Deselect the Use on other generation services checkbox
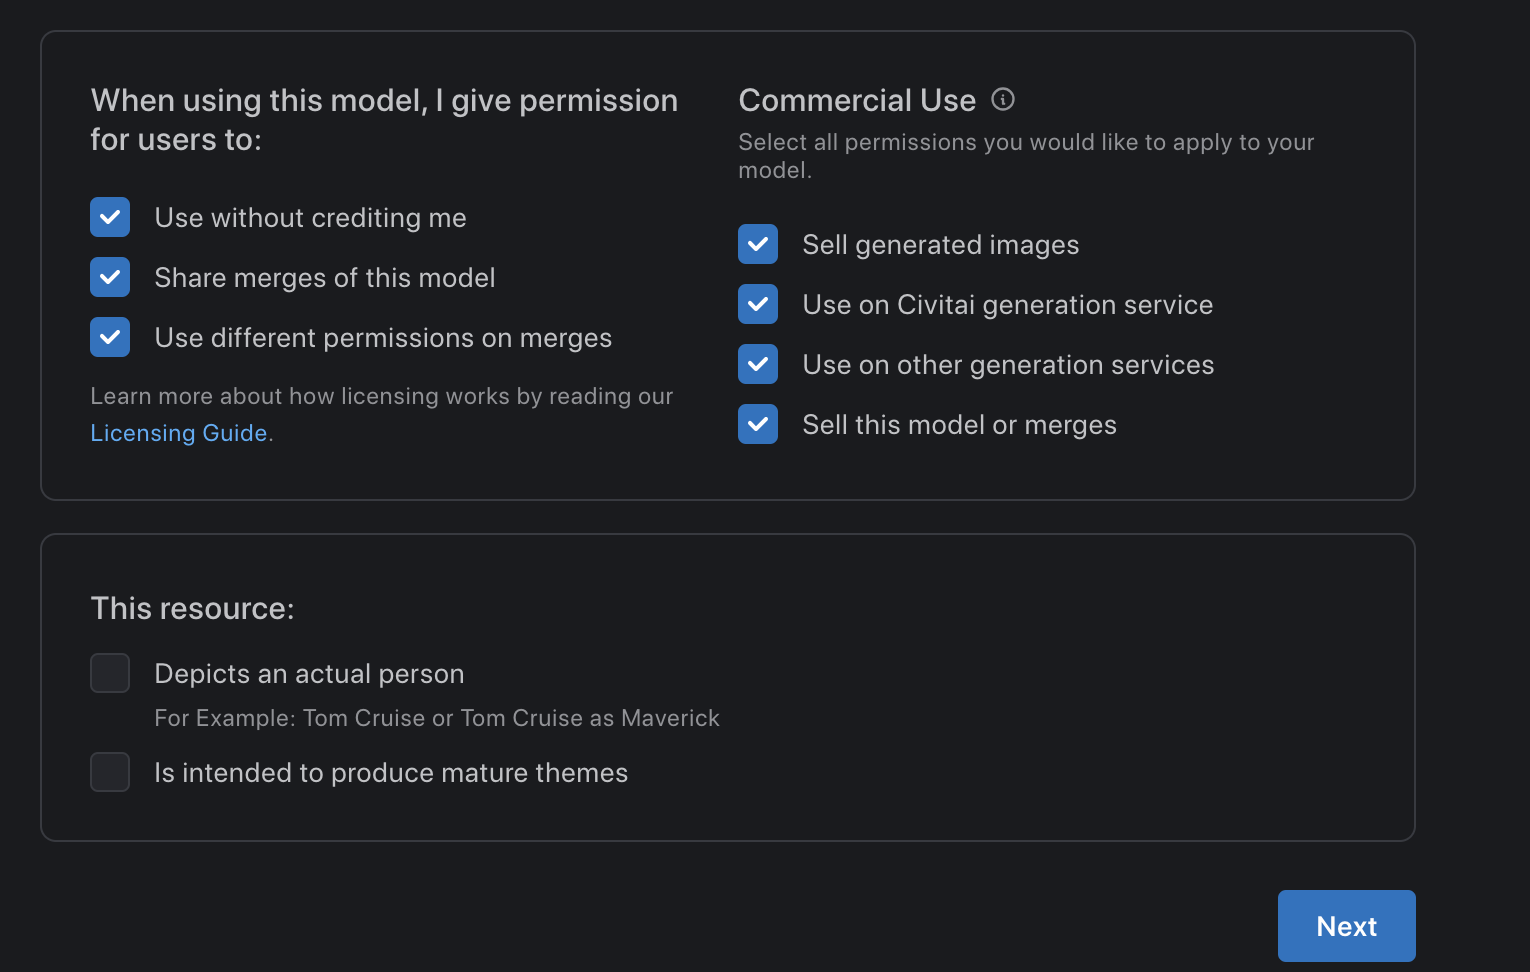 pos(758,364)
